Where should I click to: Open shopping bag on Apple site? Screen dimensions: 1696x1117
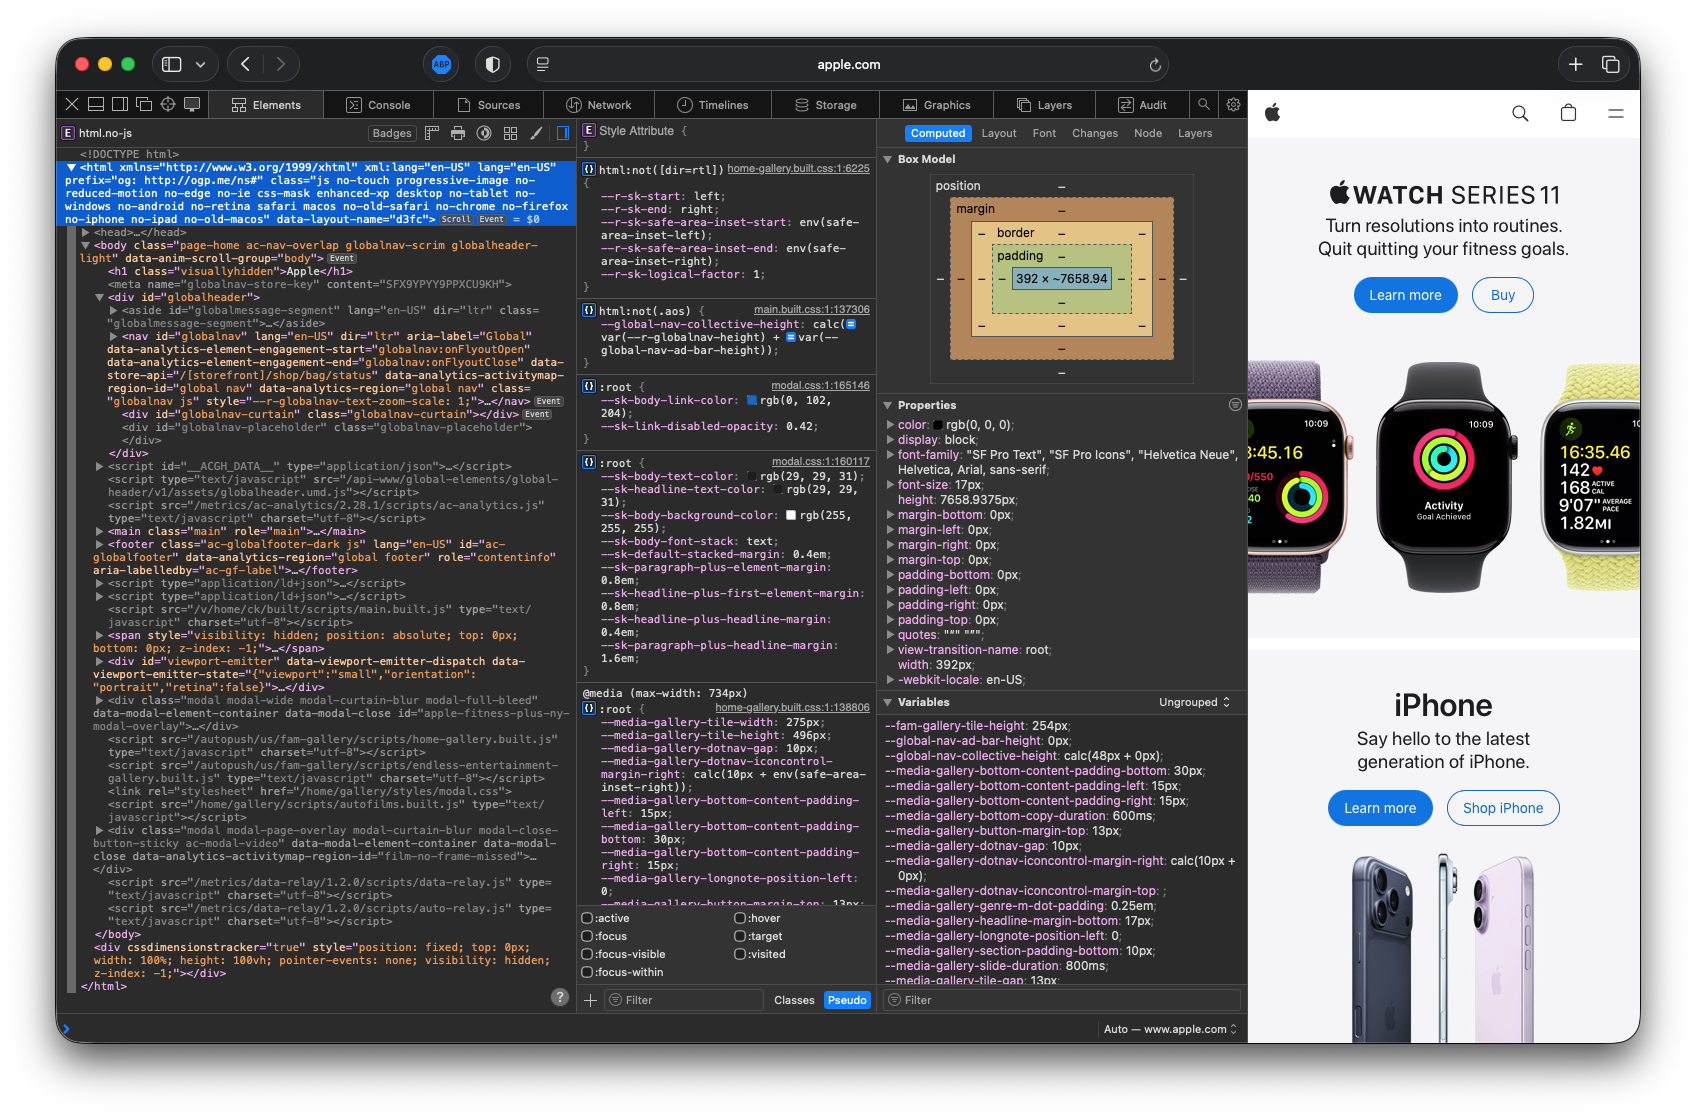click(x=1568, y=113)
